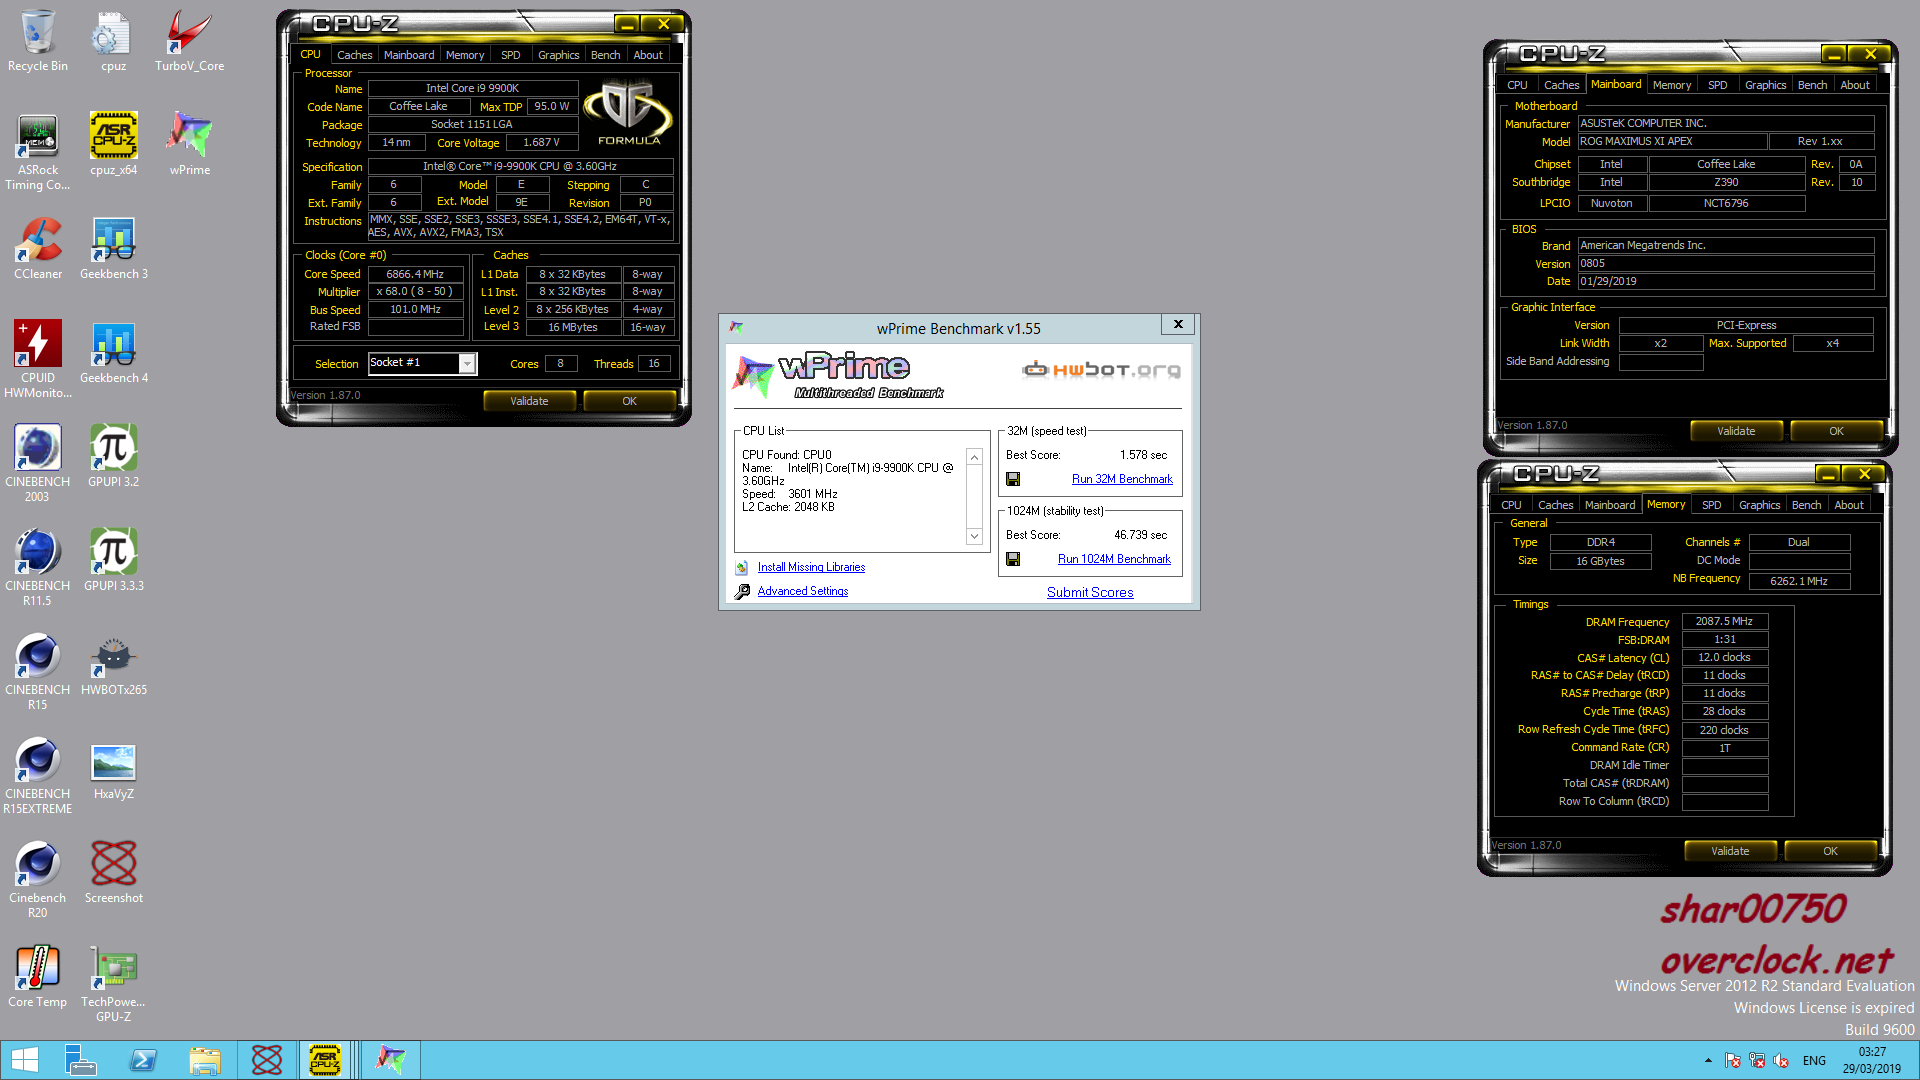Click the 1024M save score floppy icon
Image resolution: width=1920 pixels, height=1080 pixels.
1013,560
